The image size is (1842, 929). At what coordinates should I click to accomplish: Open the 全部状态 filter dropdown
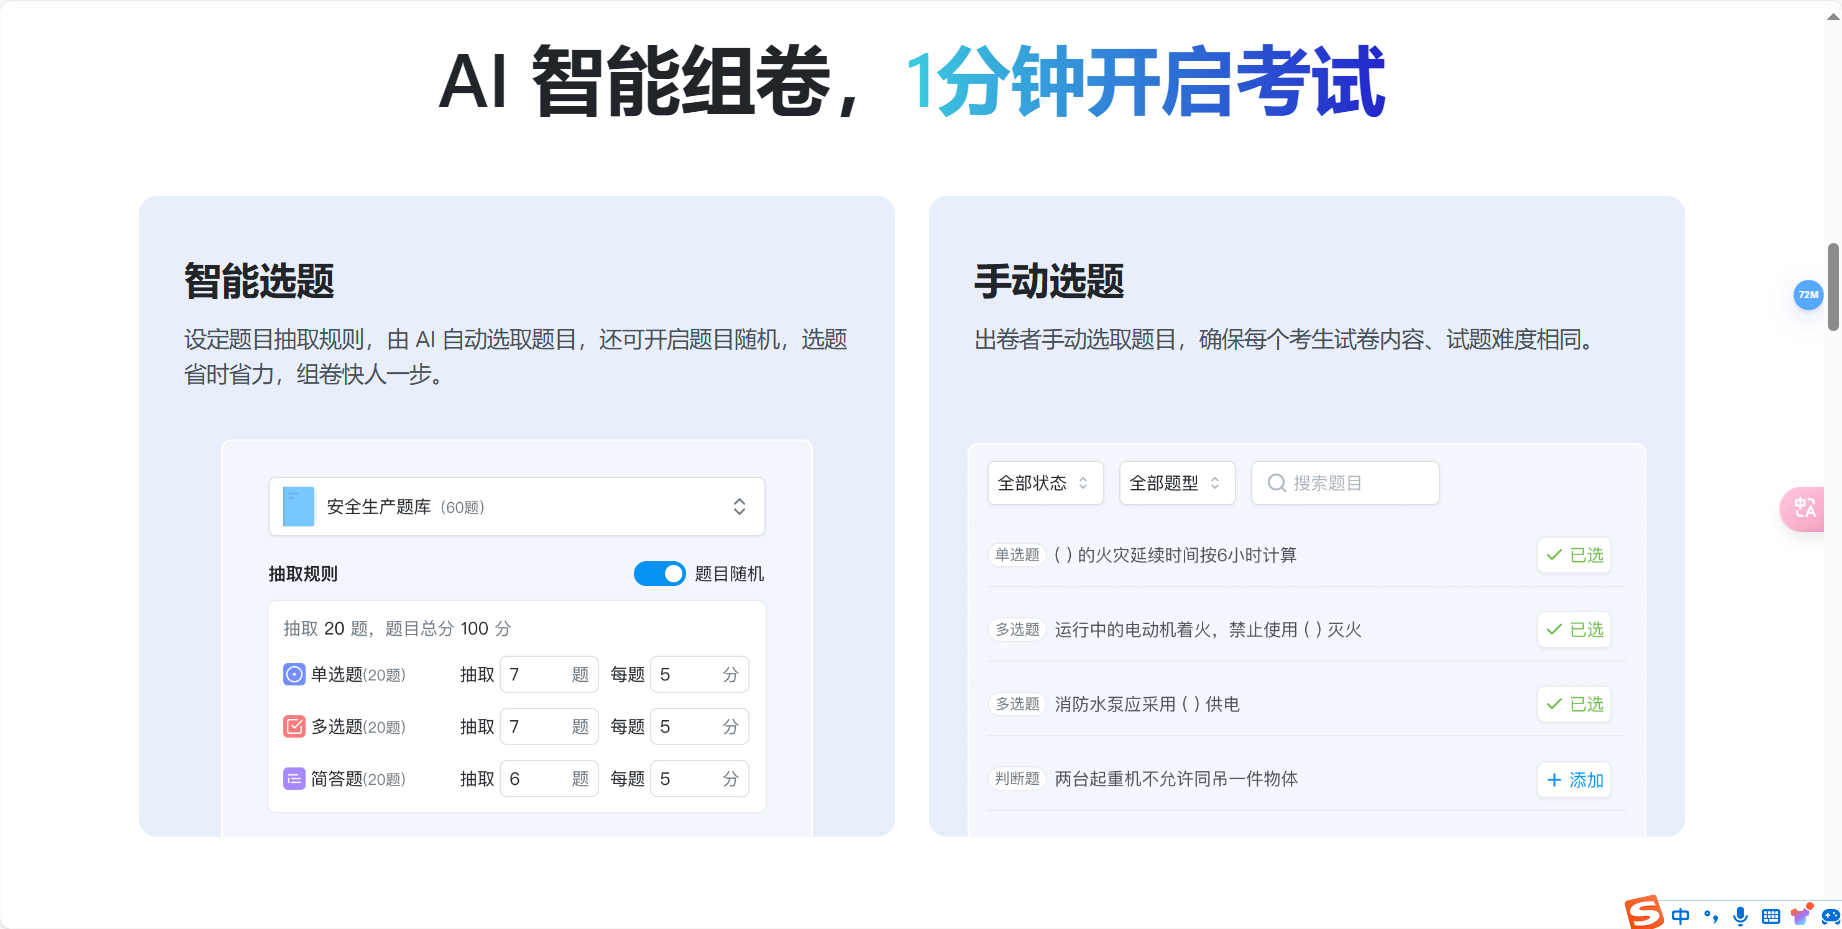coord(1045,483)
